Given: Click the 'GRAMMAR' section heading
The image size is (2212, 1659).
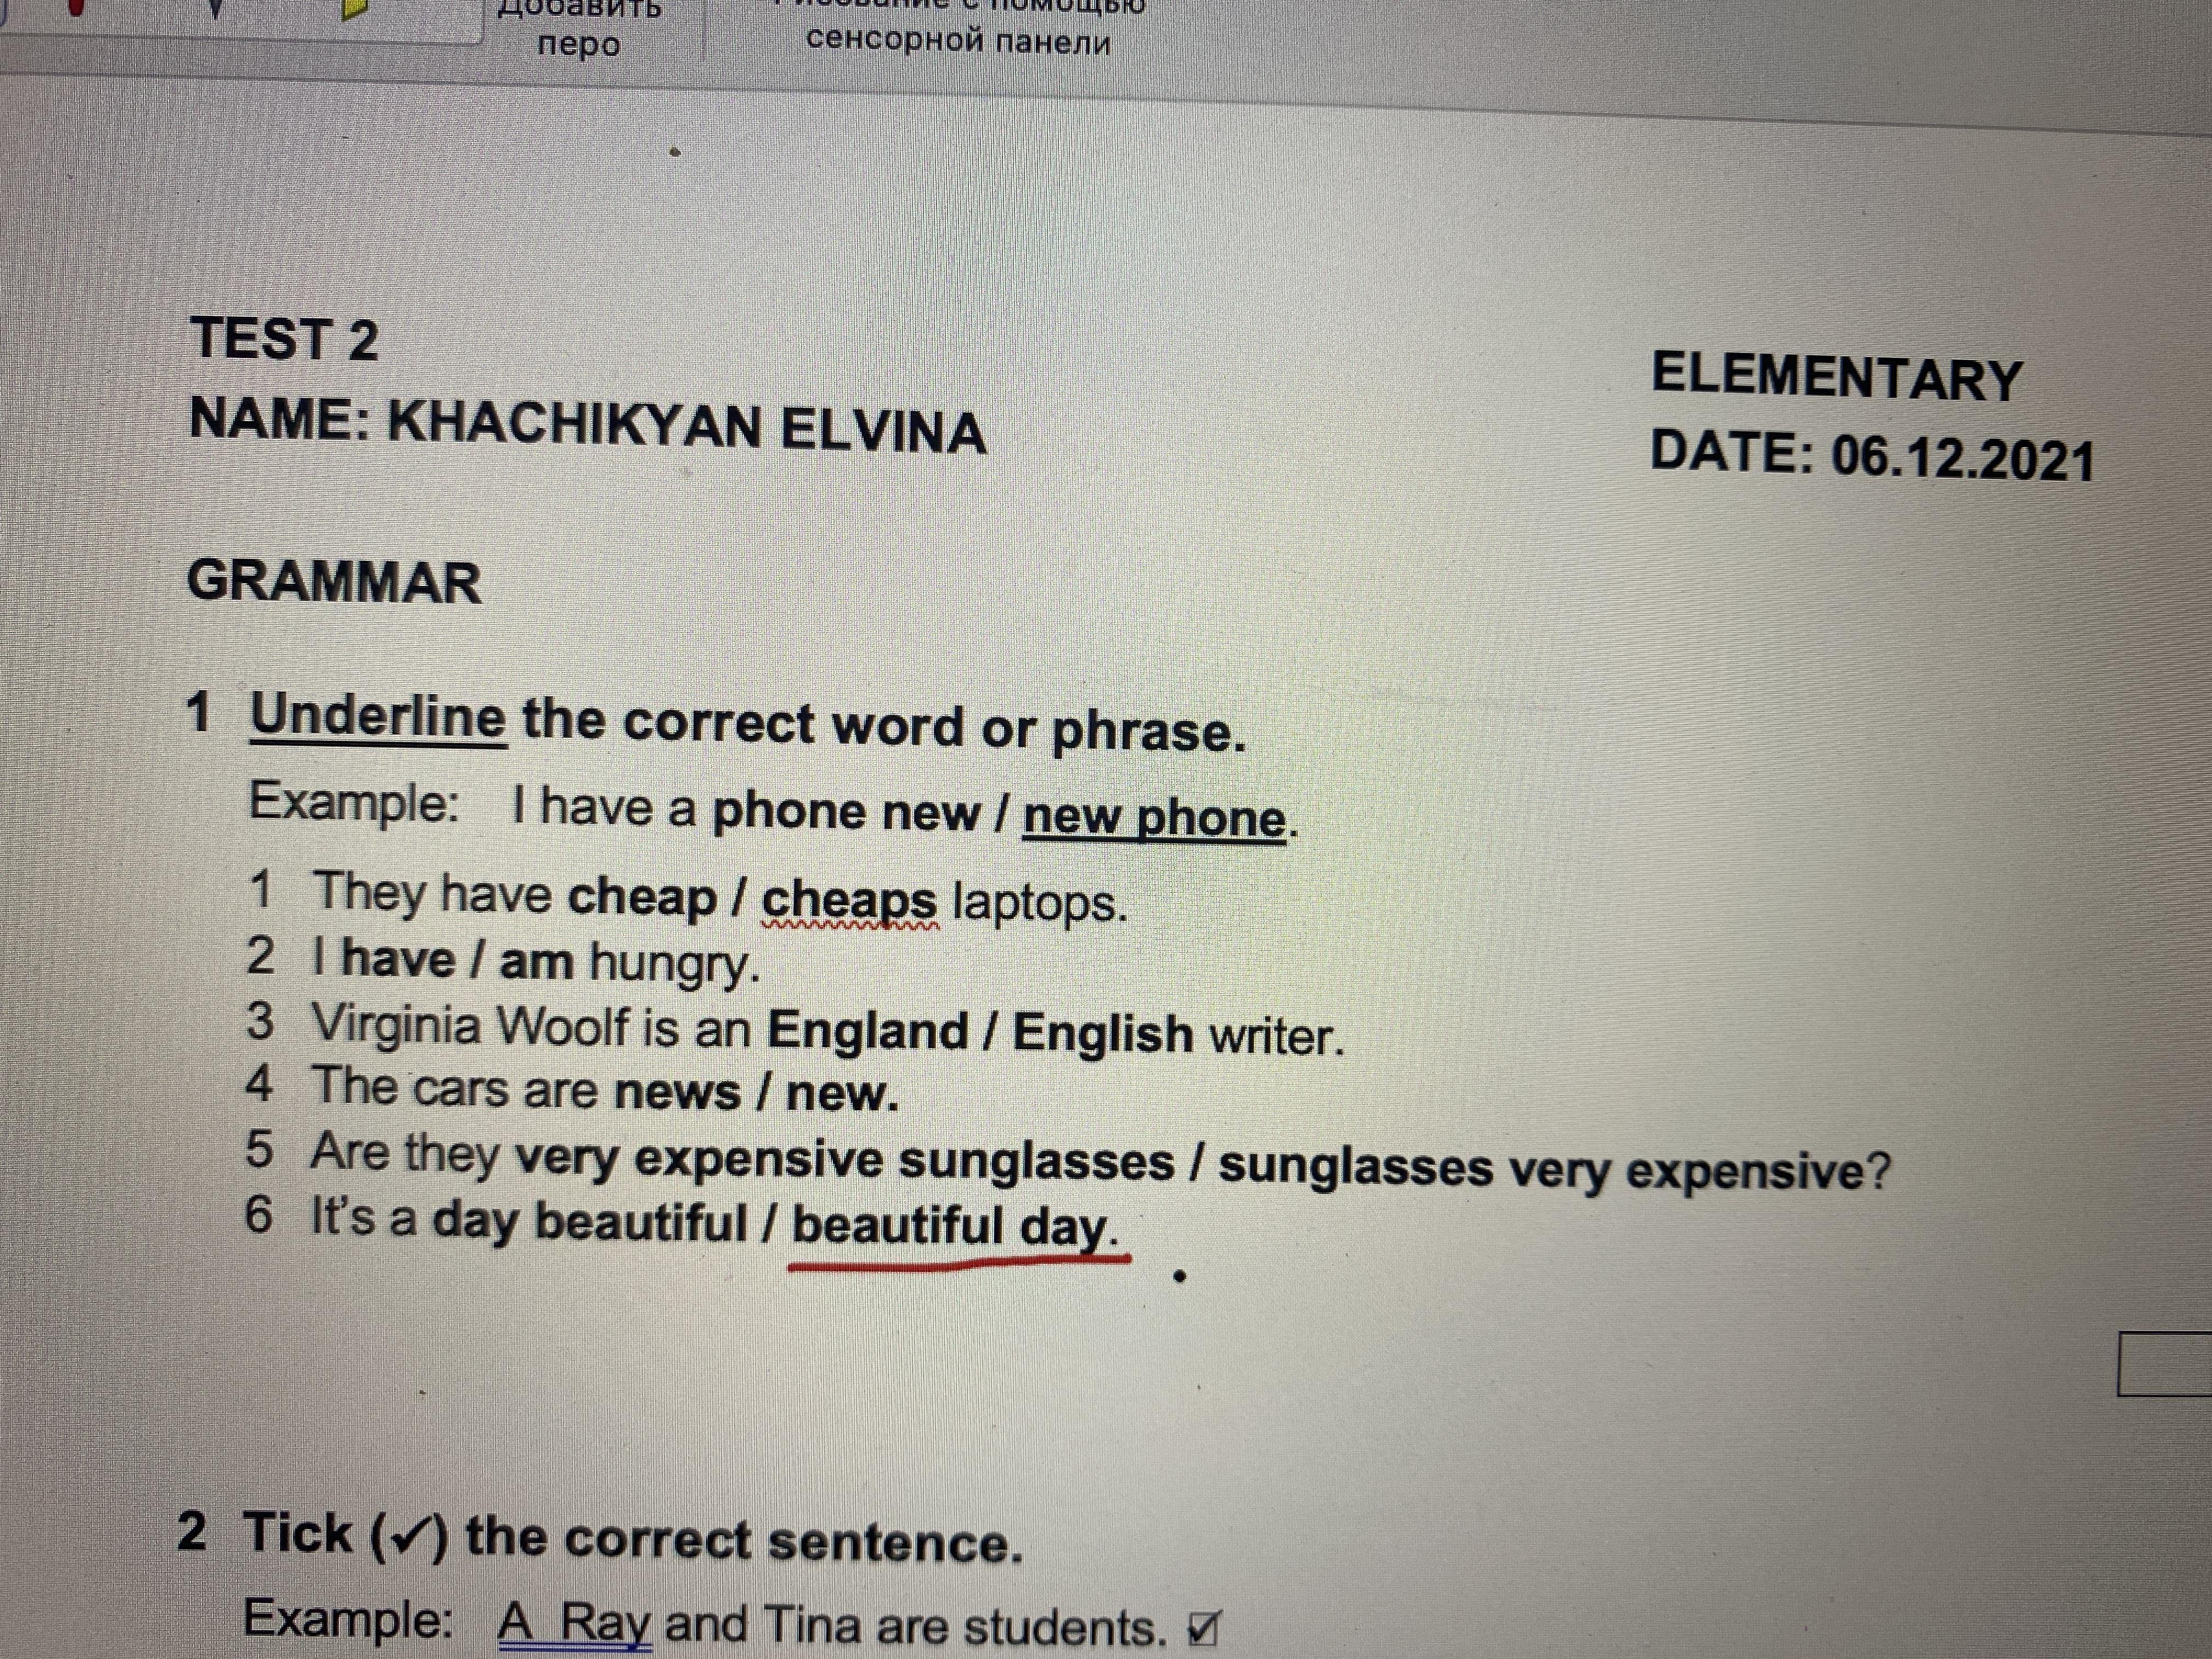Looking at the screenshot, I should [334, 582].
